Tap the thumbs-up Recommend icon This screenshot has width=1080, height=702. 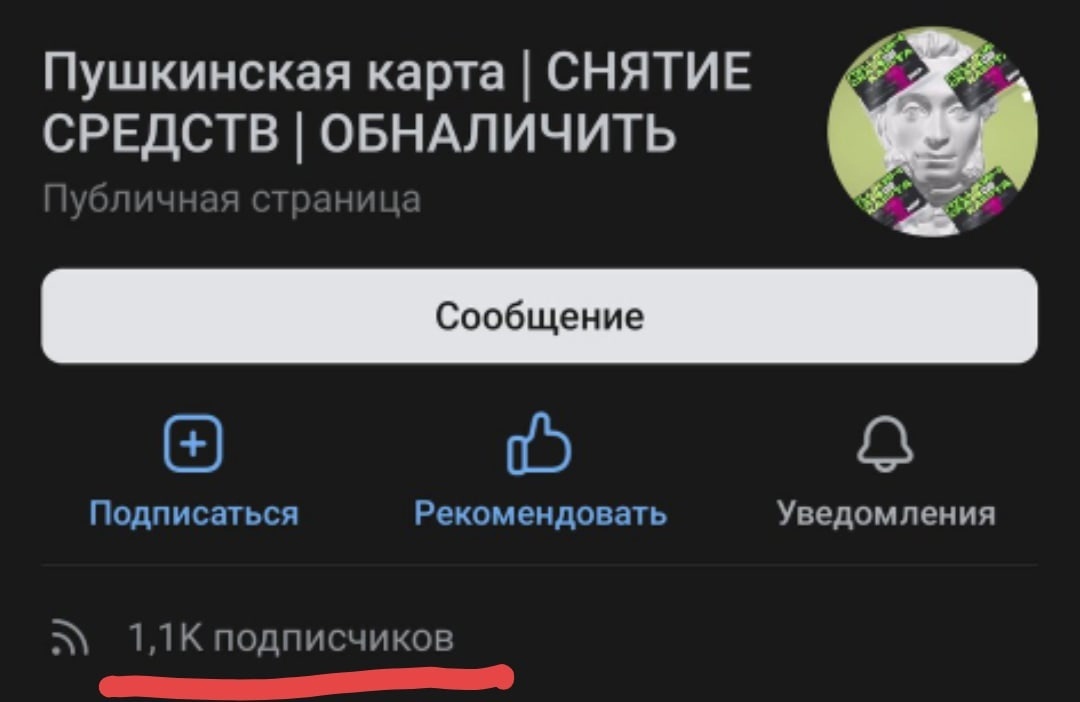coord(539,444)
